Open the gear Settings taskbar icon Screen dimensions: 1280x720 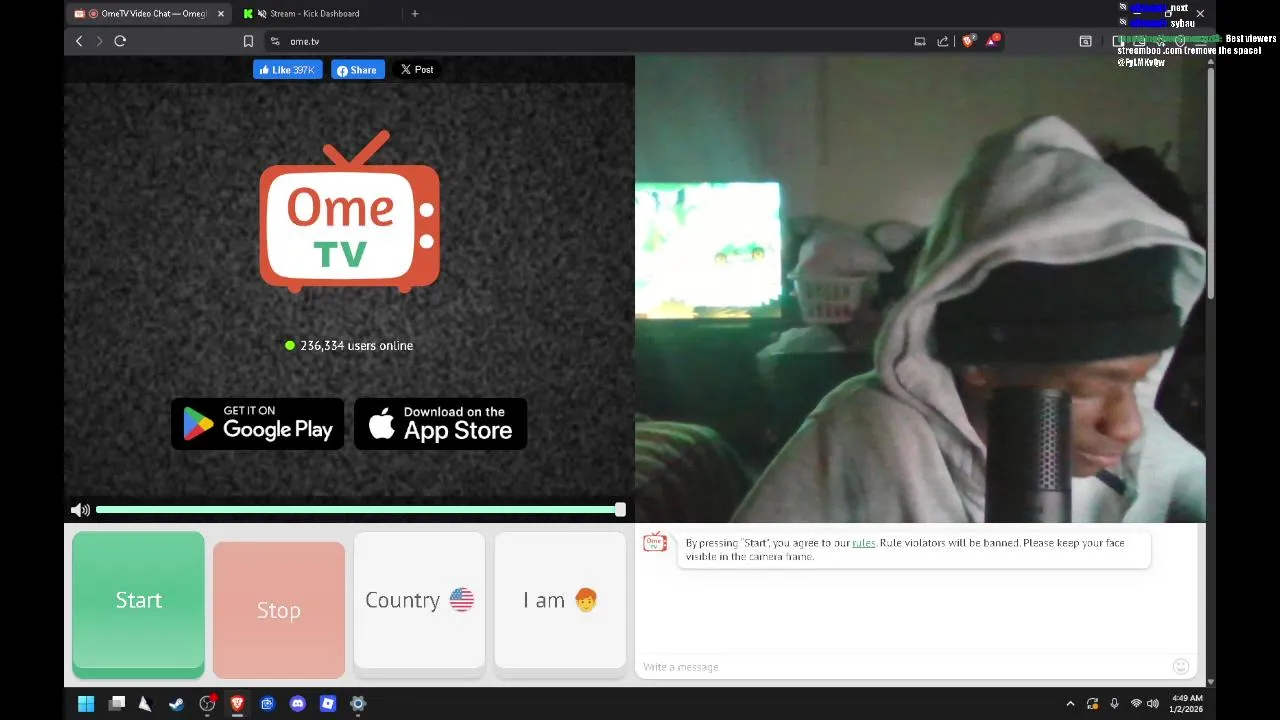click(358, 704)
